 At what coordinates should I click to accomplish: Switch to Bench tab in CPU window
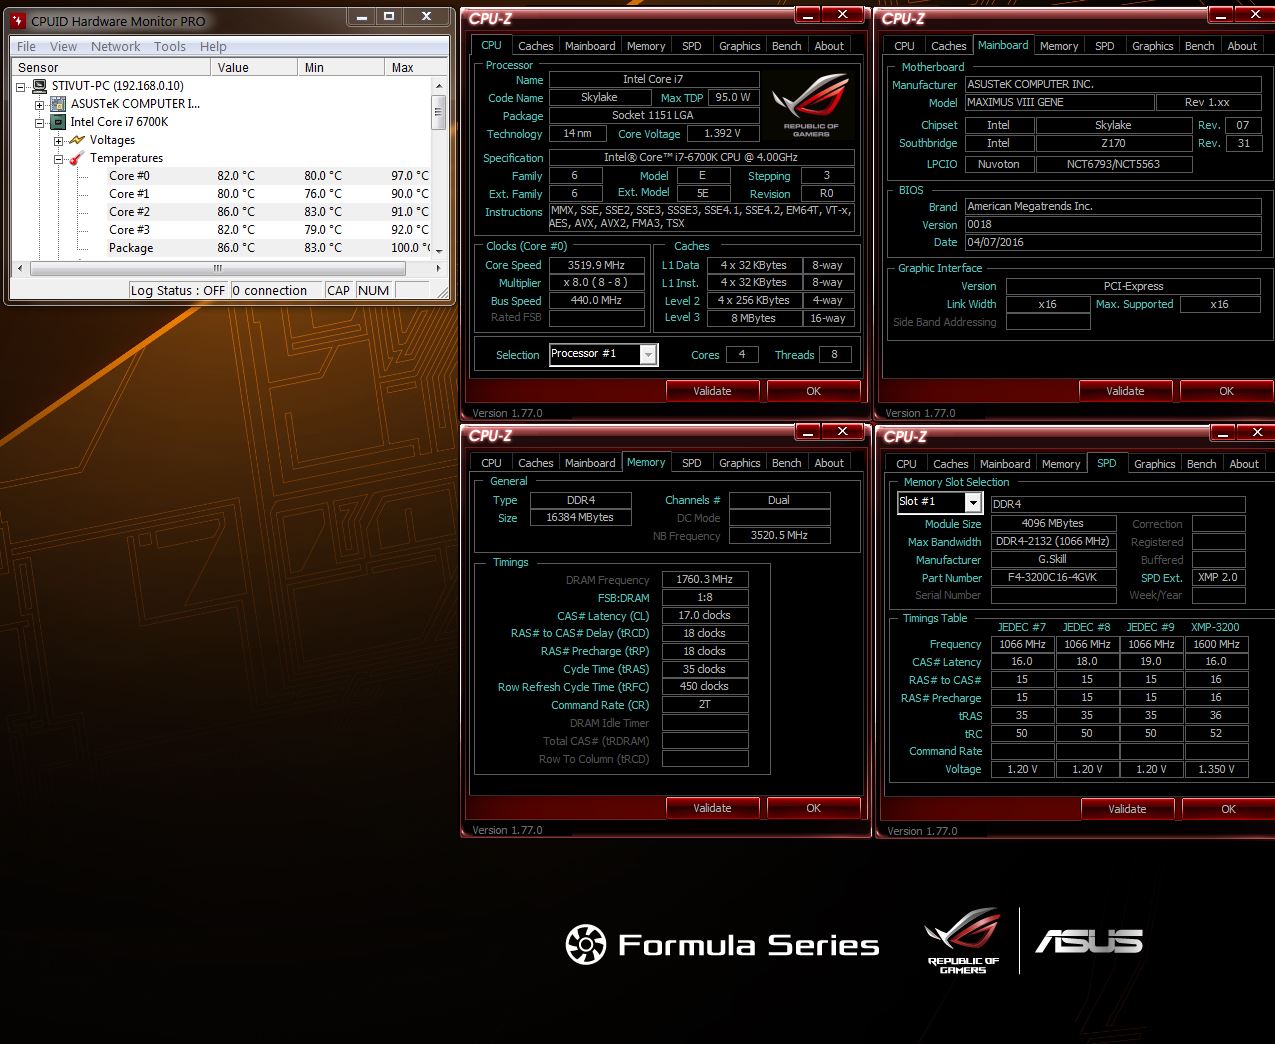[787, 46]
